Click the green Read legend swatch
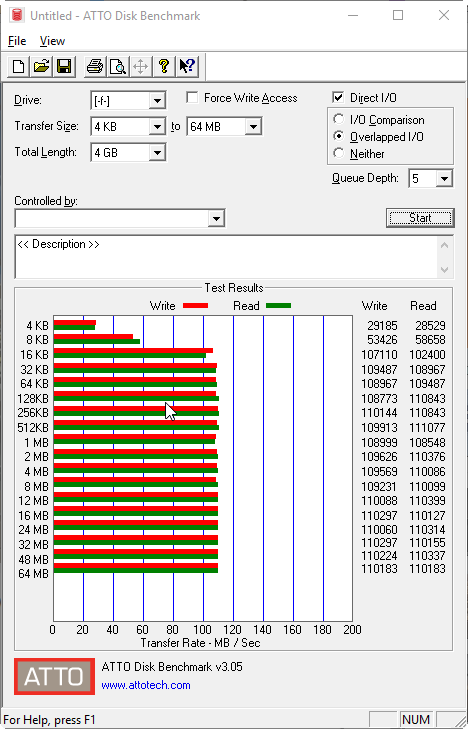468x729 pixels. pyautogui.click(x=278, y=306)
